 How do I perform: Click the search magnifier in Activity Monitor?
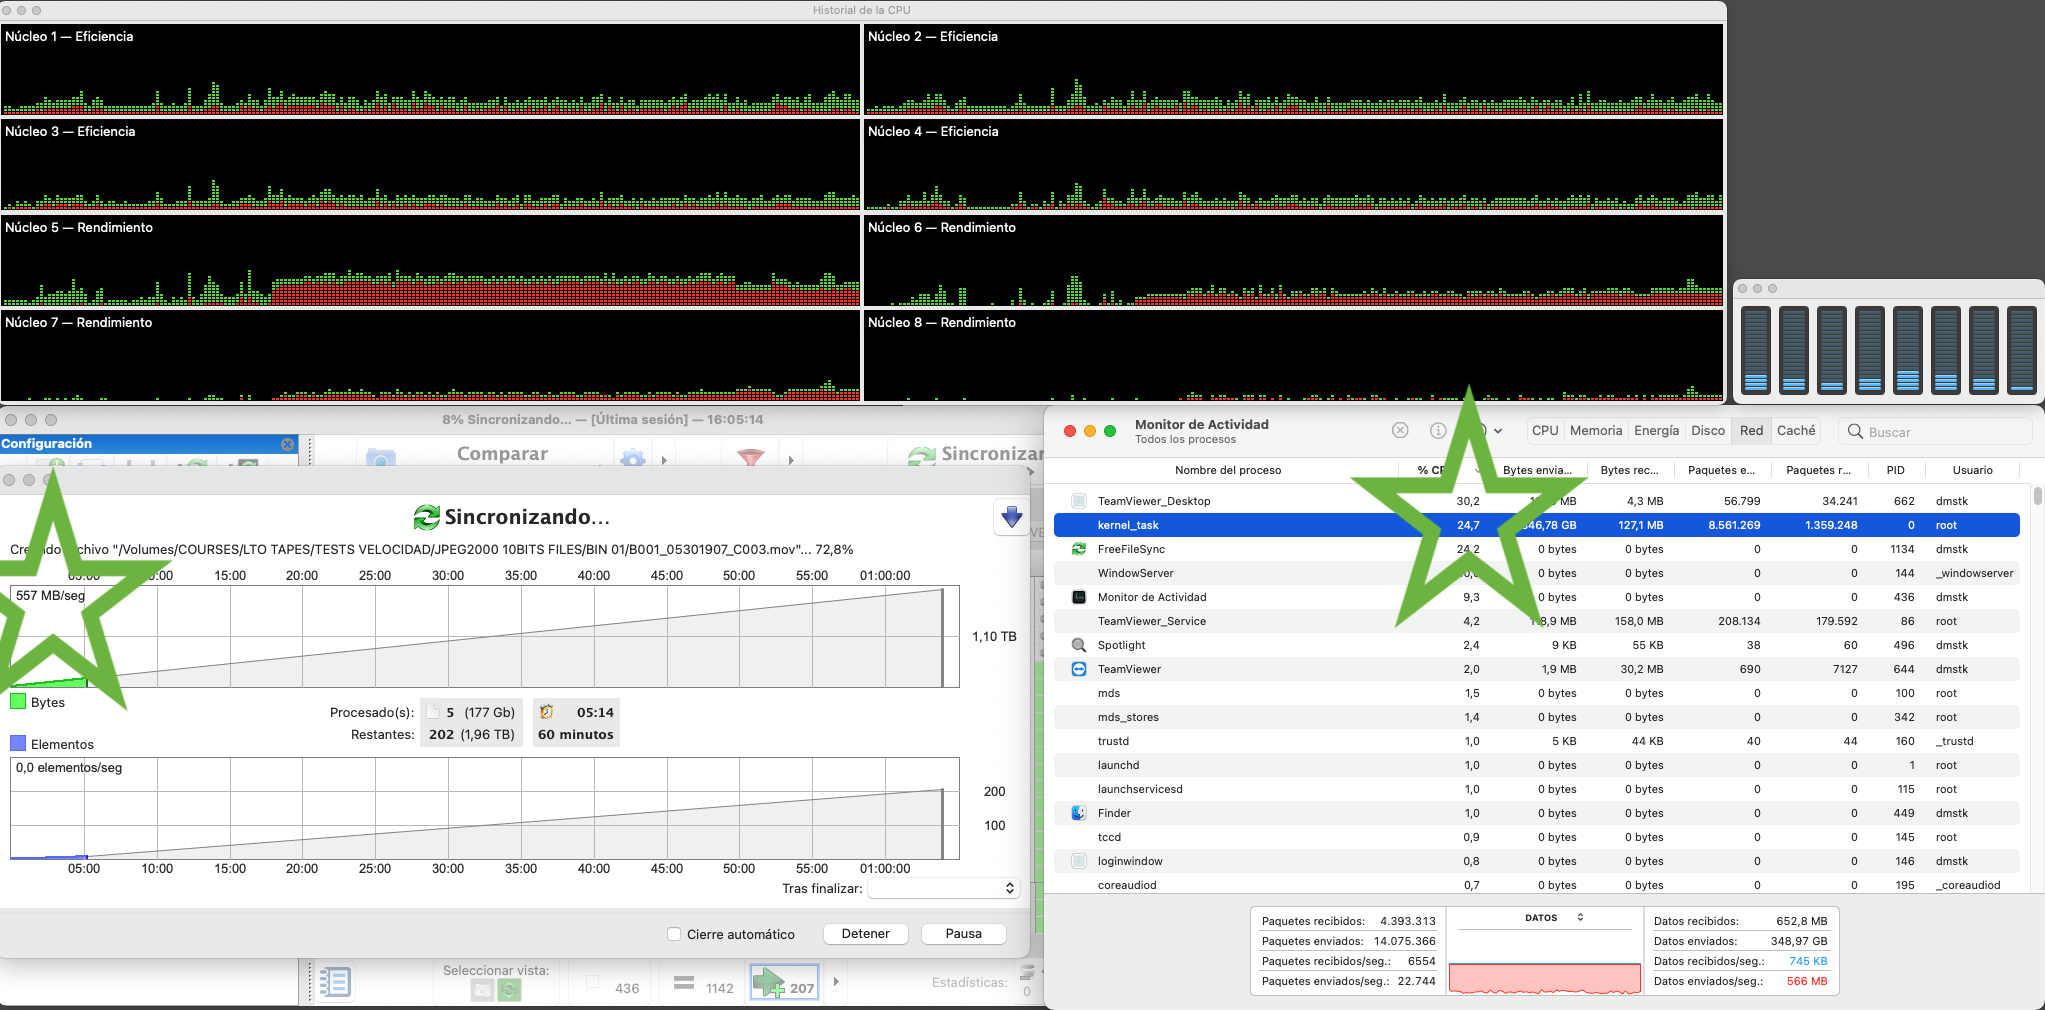click(x=1855, y=431)
